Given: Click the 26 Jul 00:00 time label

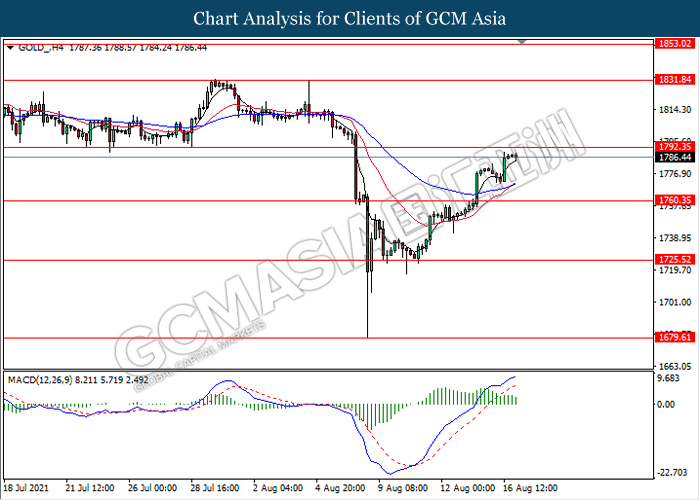Looking at the screenshot, I should (152, 488).
